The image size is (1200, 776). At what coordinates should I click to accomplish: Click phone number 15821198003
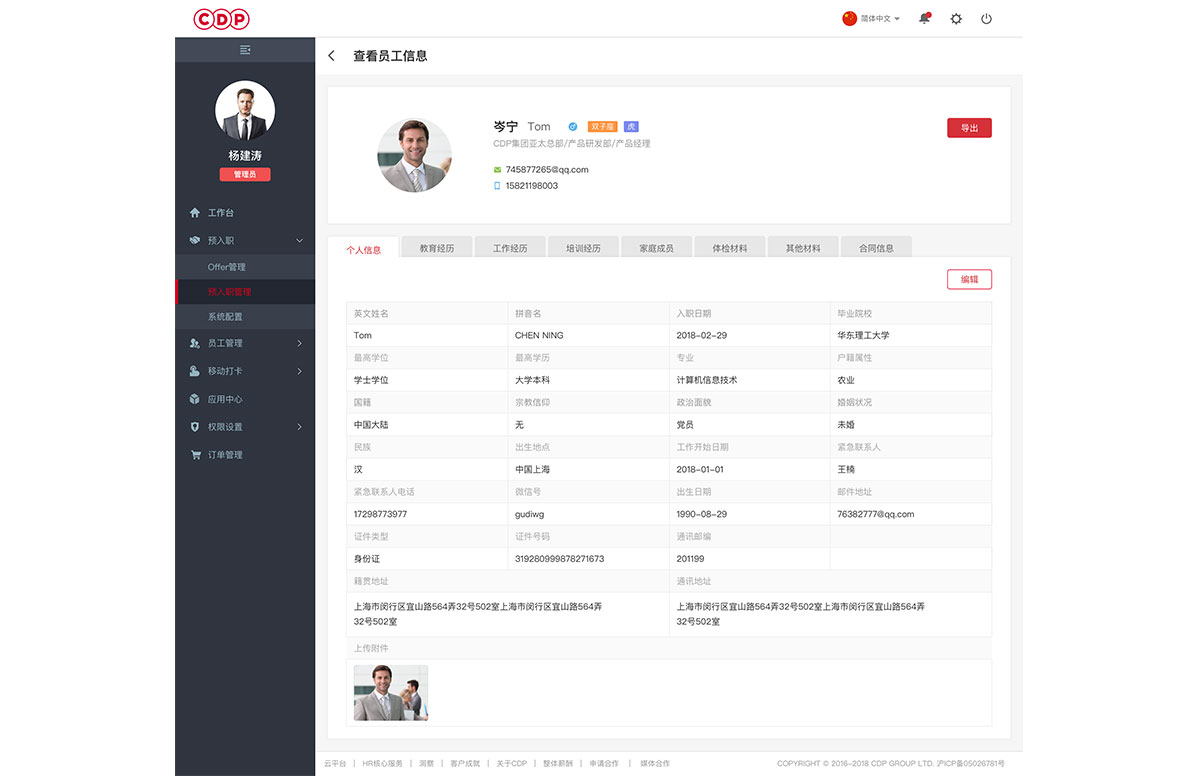point(532,186)
